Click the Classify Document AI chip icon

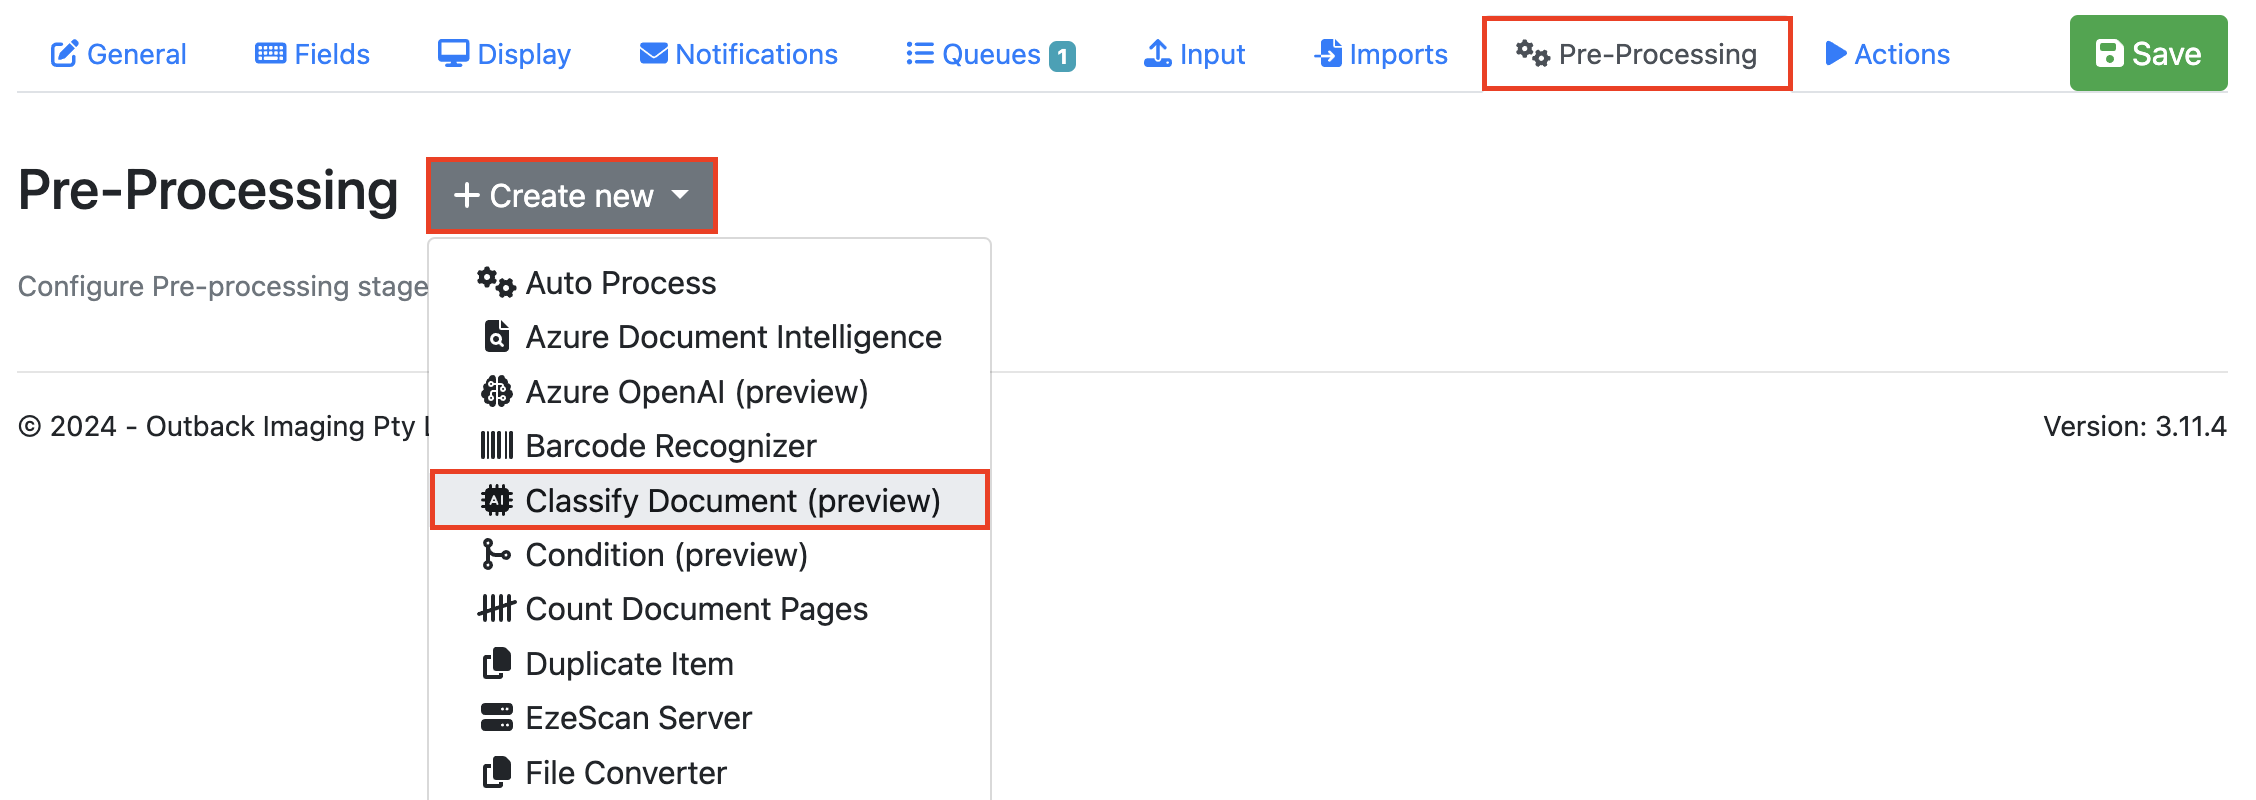[496, 500]
